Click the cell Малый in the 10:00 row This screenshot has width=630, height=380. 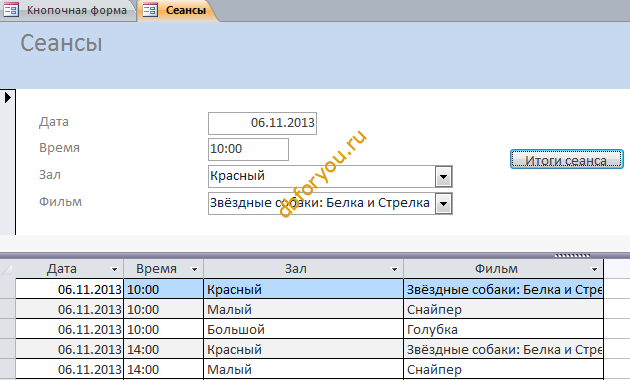click(x=303, y=309)
